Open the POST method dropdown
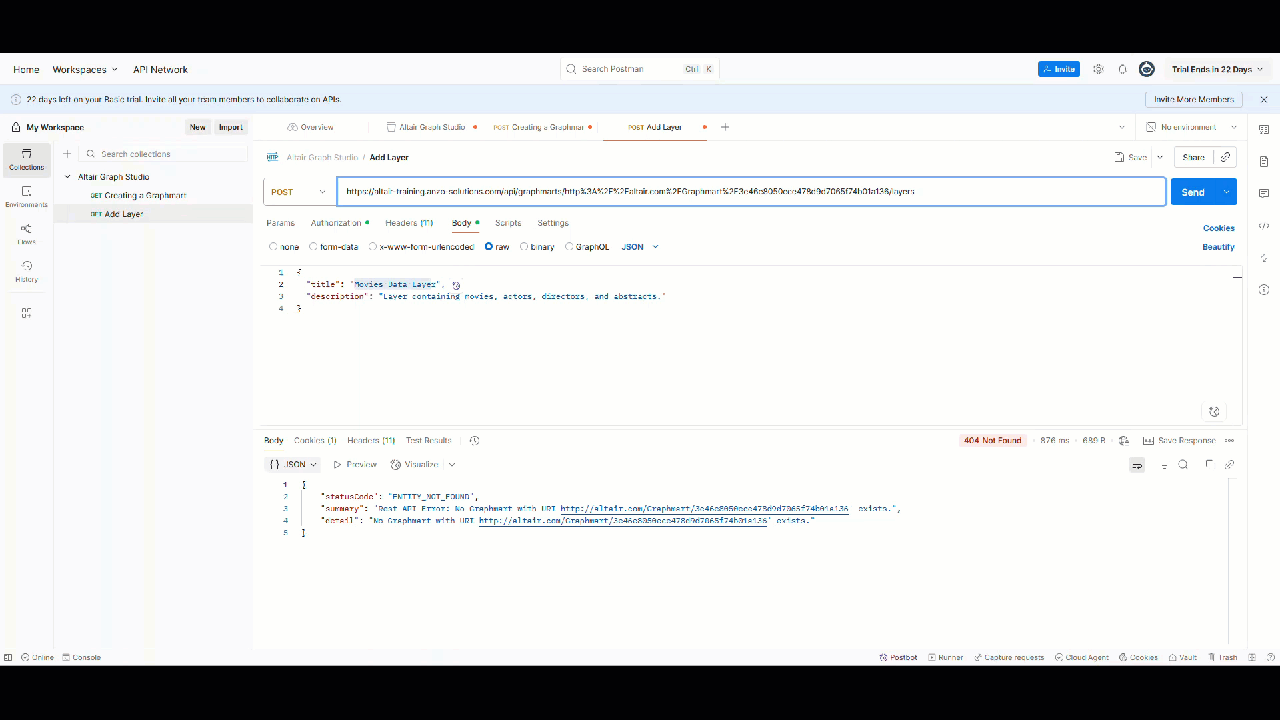The height and width of the screenshot is (720, 1280). [x=299, y=192]
